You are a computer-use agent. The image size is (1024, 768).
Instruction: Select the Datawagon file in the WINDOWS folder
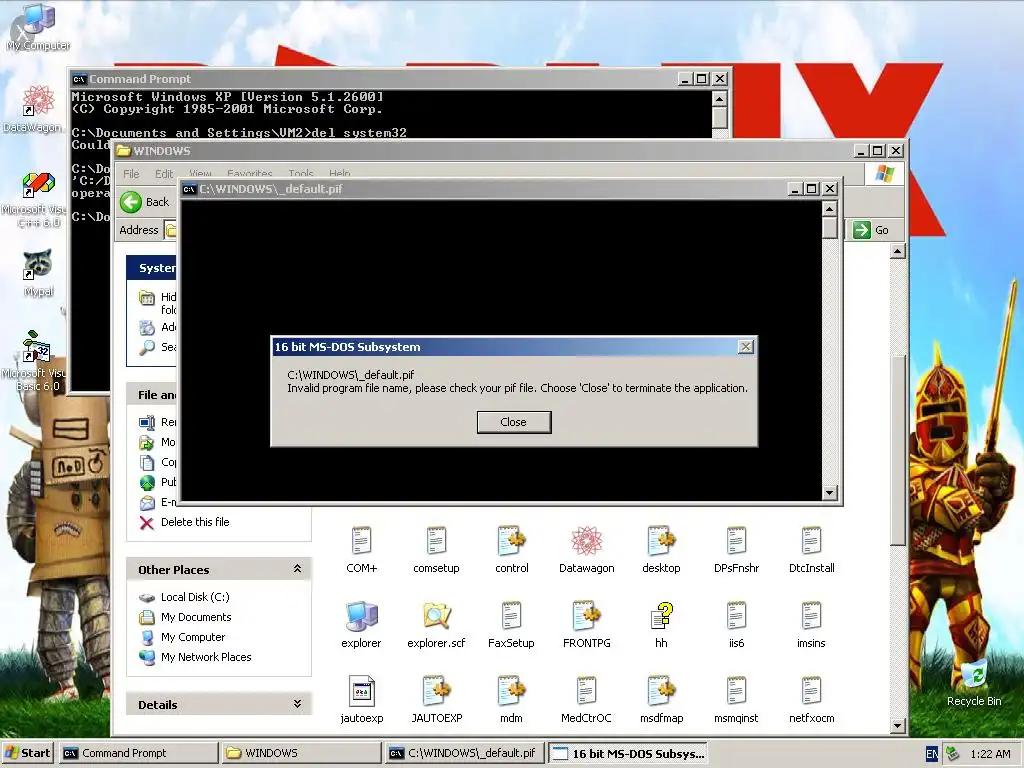click(x=586, y=550)
